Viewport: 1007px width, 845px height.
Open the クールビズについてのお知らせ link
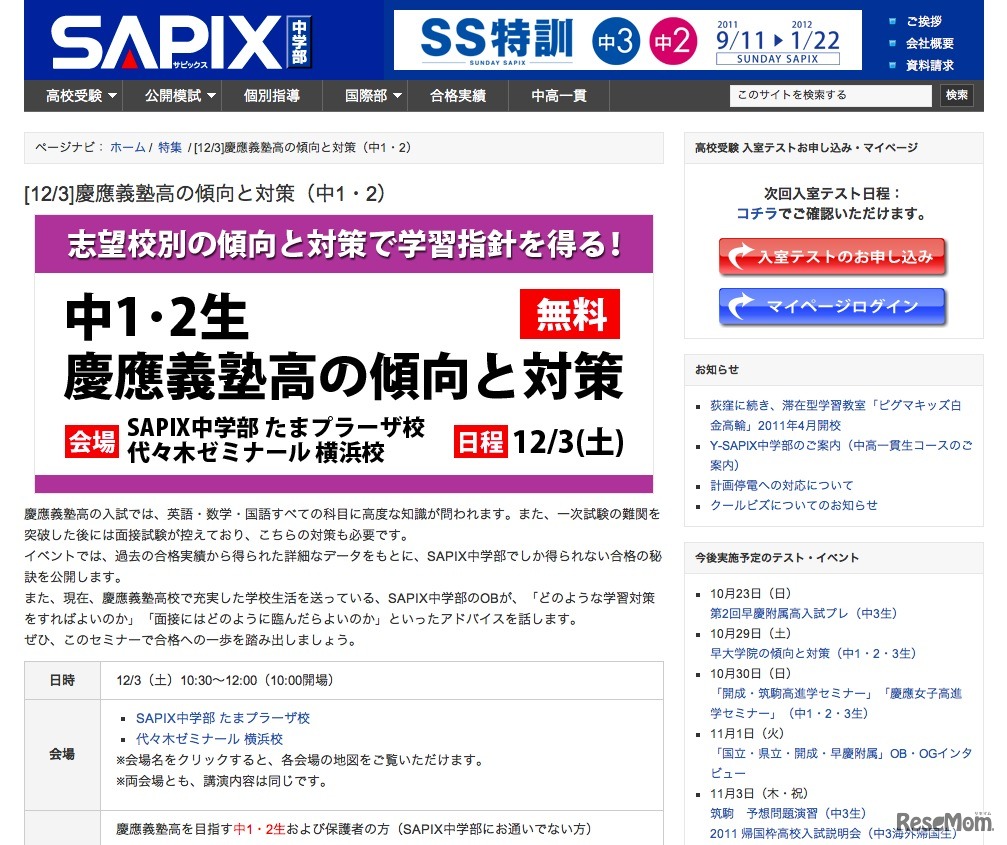point(794,505)
